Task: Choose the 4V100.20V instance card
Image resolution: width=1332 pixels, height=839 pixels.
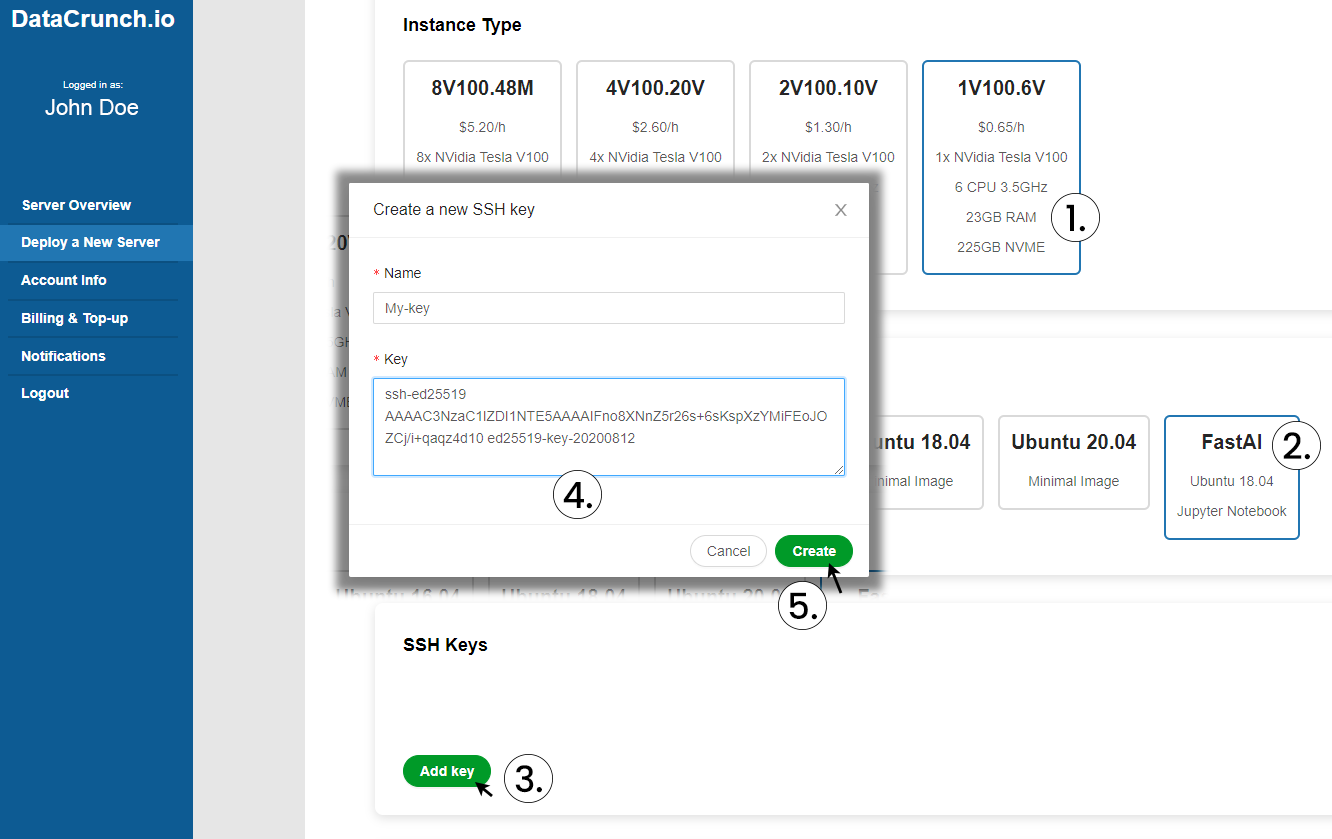Action: click(655, 110)
